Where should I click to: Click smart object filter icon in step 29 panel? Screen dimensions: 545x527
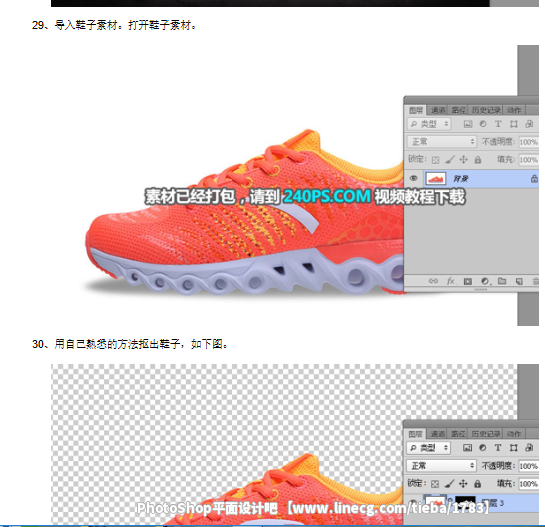coord(529,124)
